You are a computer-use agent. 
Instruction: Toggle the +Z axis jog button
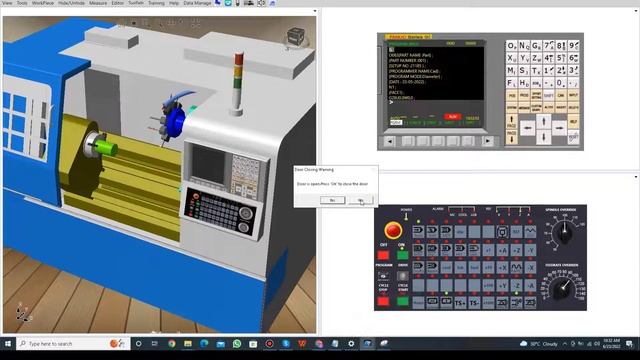(516, 250)
